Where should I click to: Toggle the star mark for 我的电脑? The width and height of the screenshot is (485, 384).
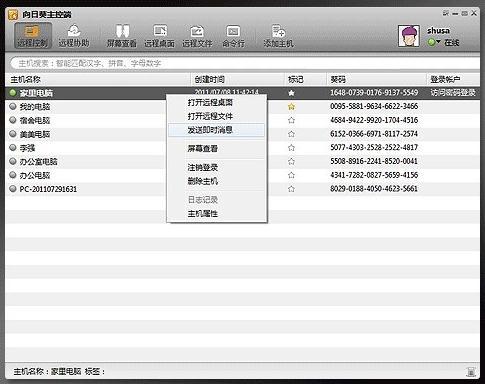(x=291, y=106)
